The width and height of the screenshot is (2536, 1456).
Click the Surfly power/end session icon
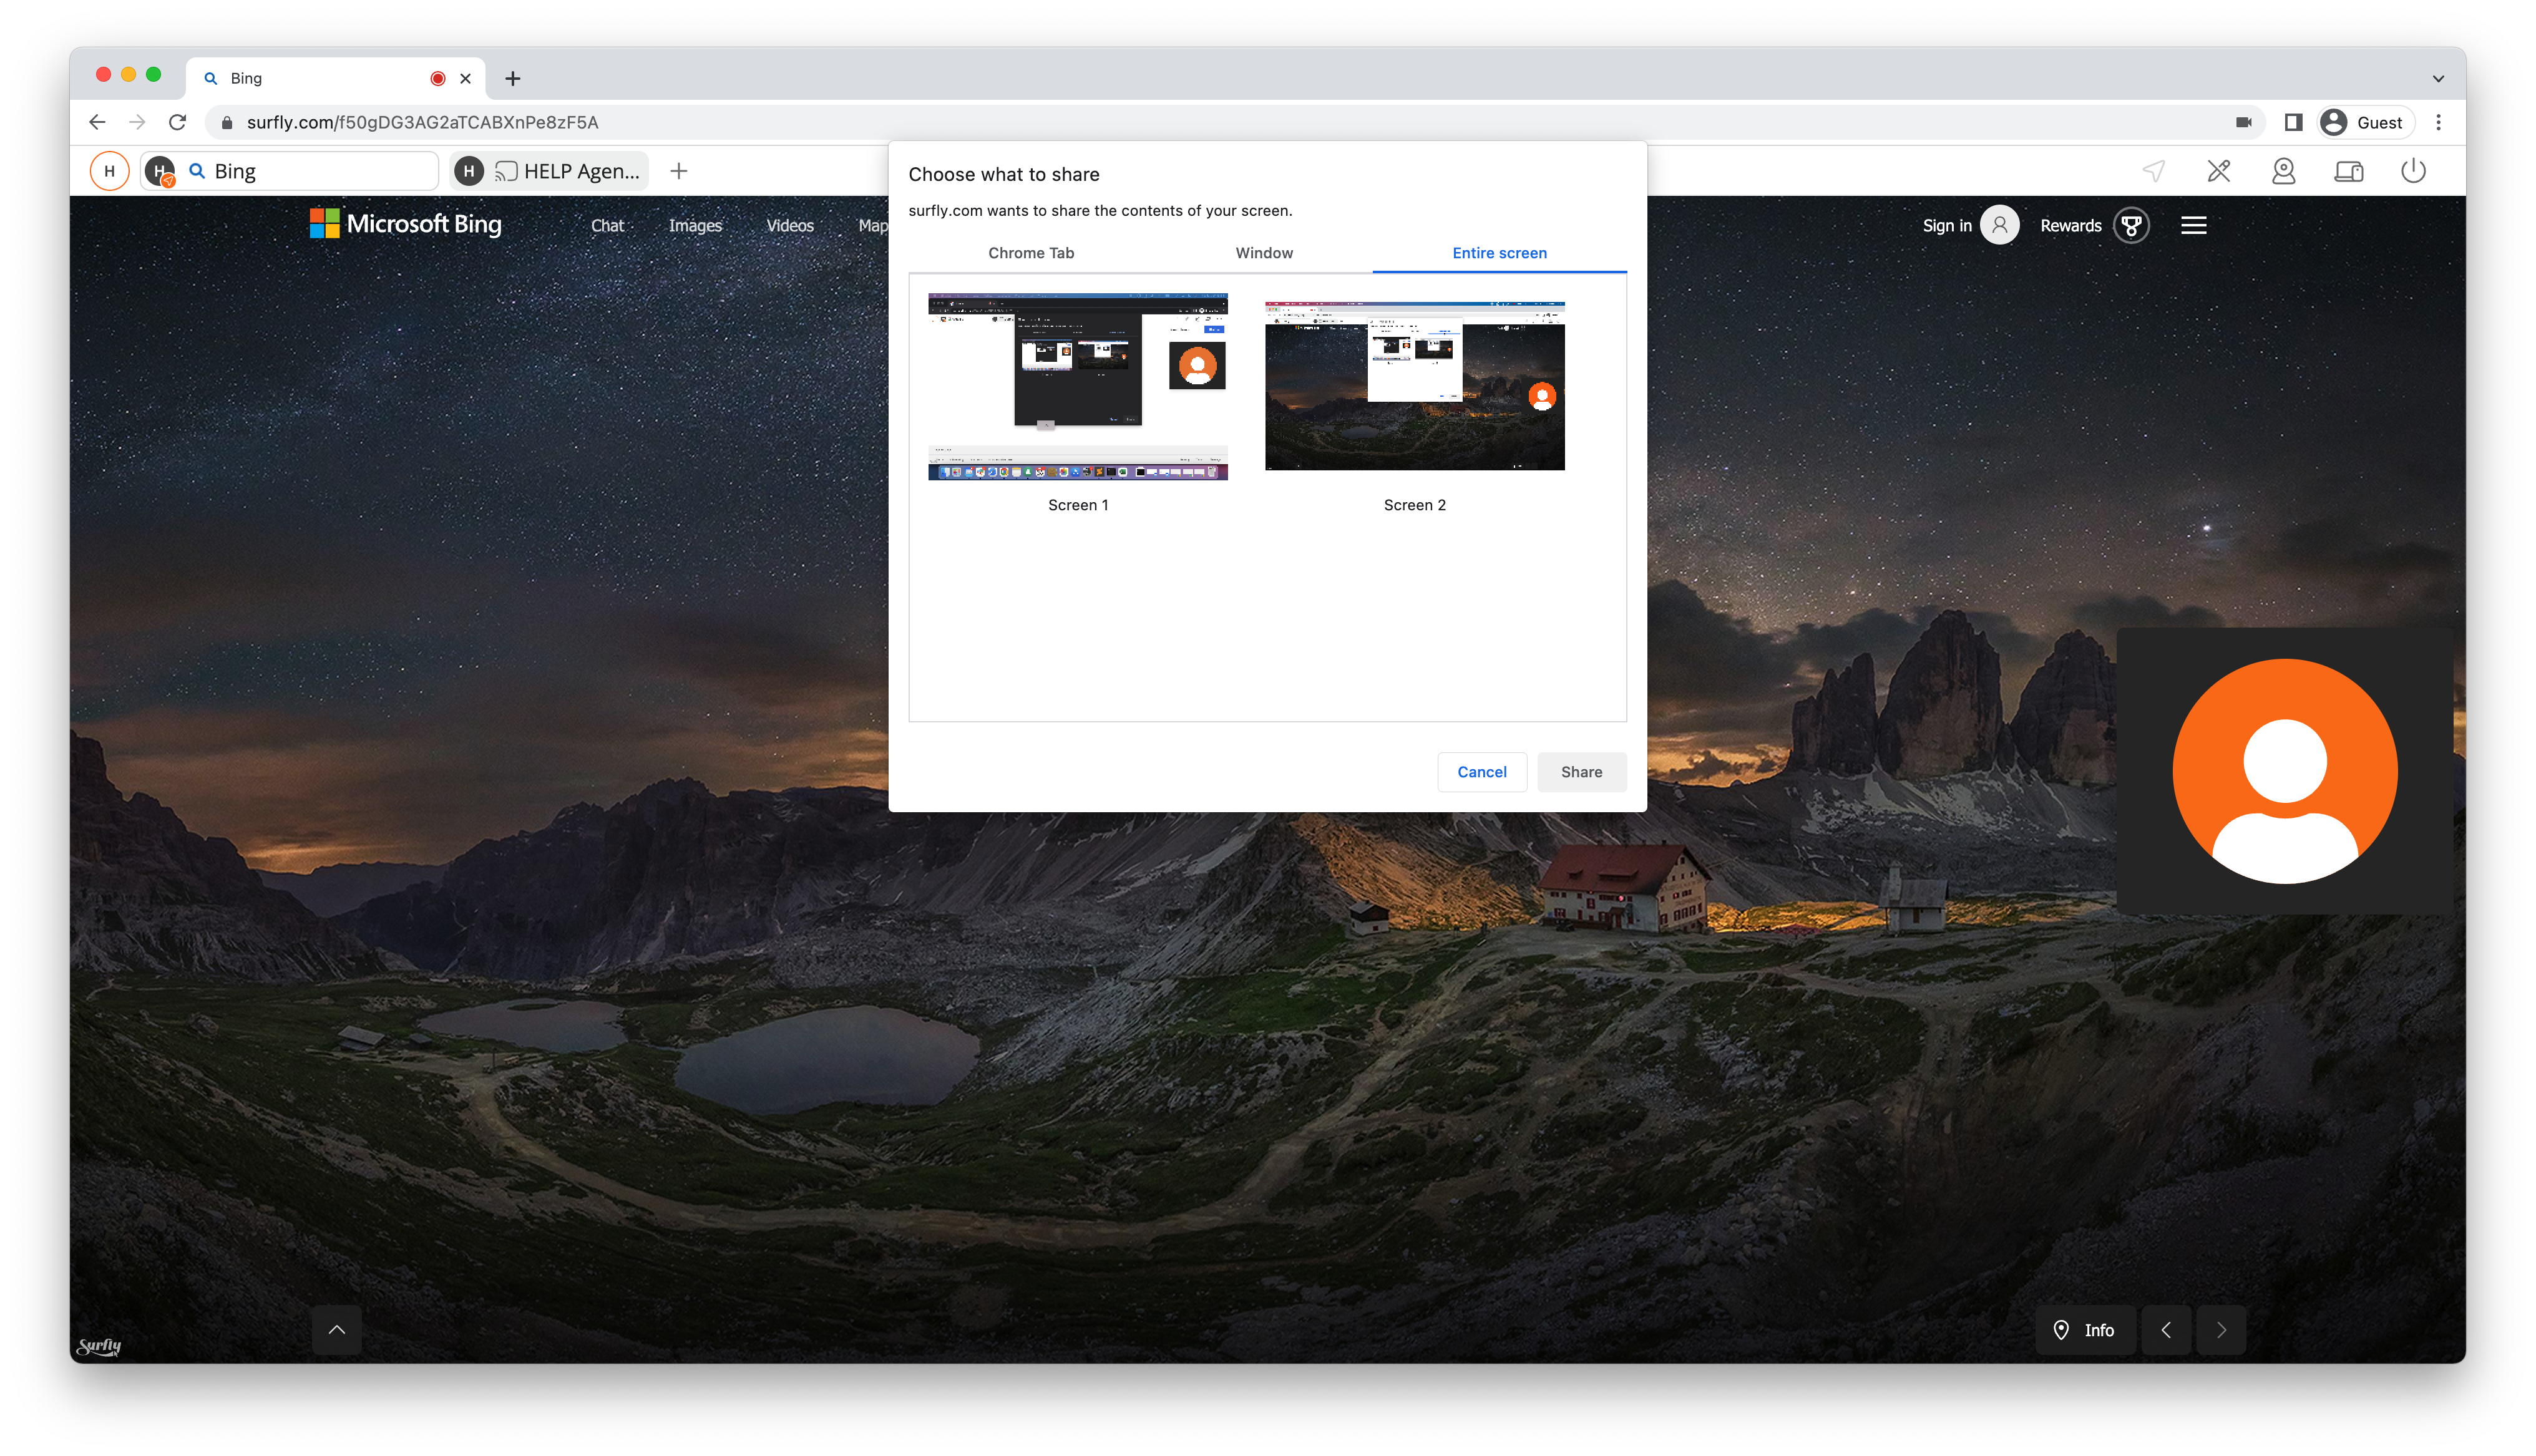[x=2413, y=171]
